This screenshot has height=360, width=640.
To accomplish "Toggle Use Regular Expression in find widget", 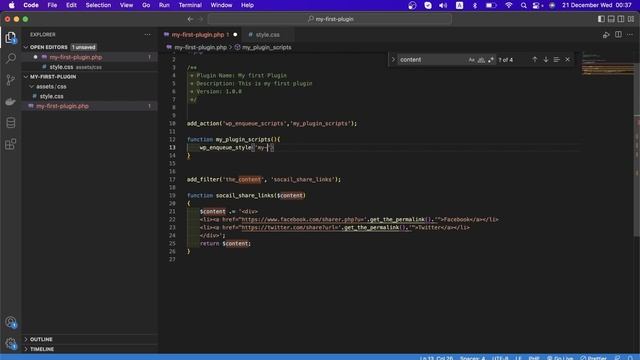I will 491,60.
